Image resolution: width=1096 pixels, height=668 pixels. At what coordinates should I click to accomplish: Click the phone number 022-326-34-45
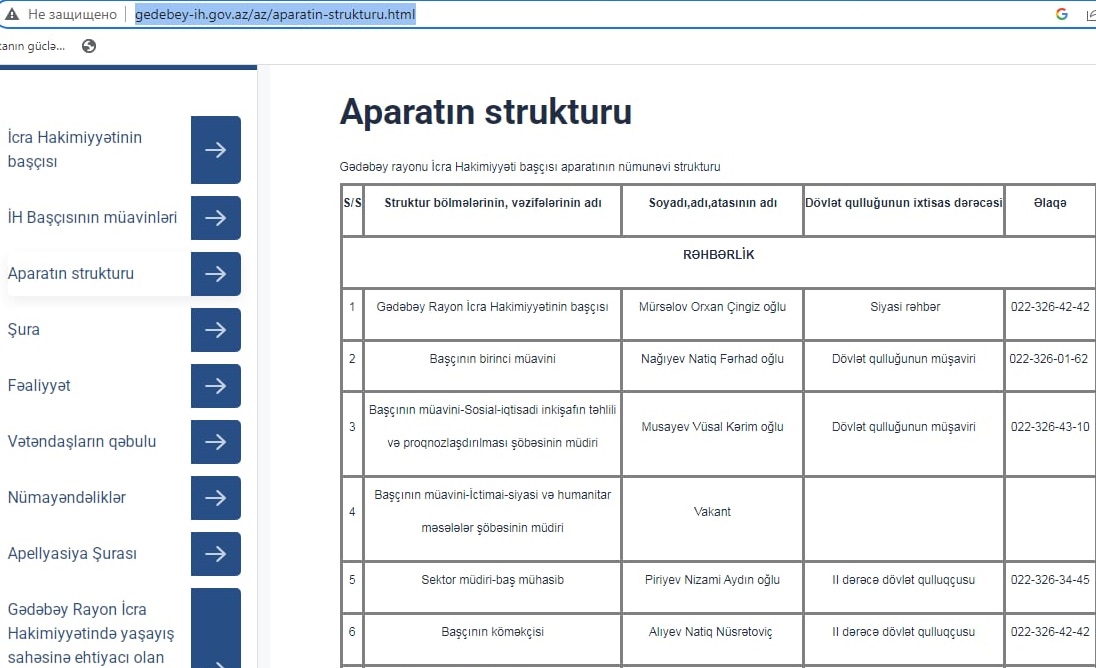(1050, 579)
